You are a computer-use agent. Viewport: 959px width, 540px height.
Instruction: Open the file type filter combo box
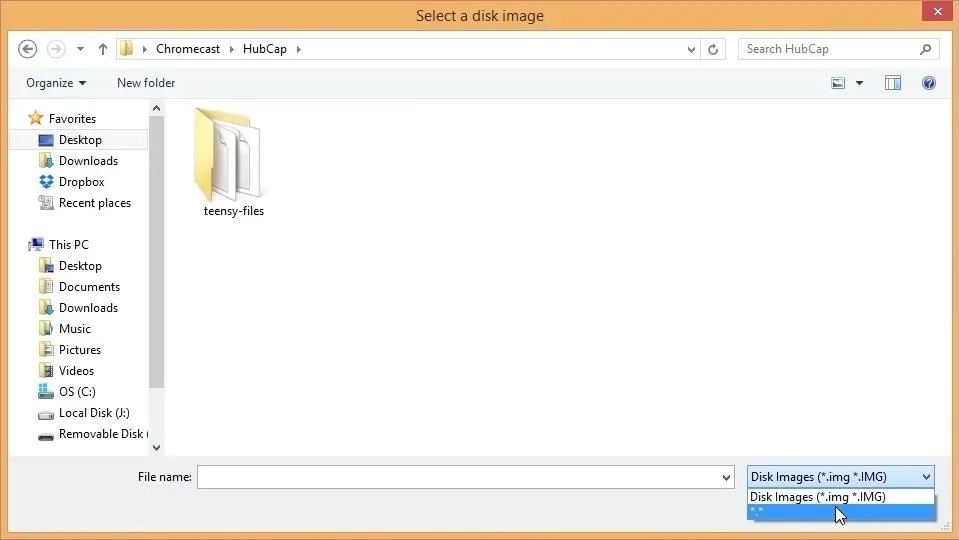click(840, 477)
